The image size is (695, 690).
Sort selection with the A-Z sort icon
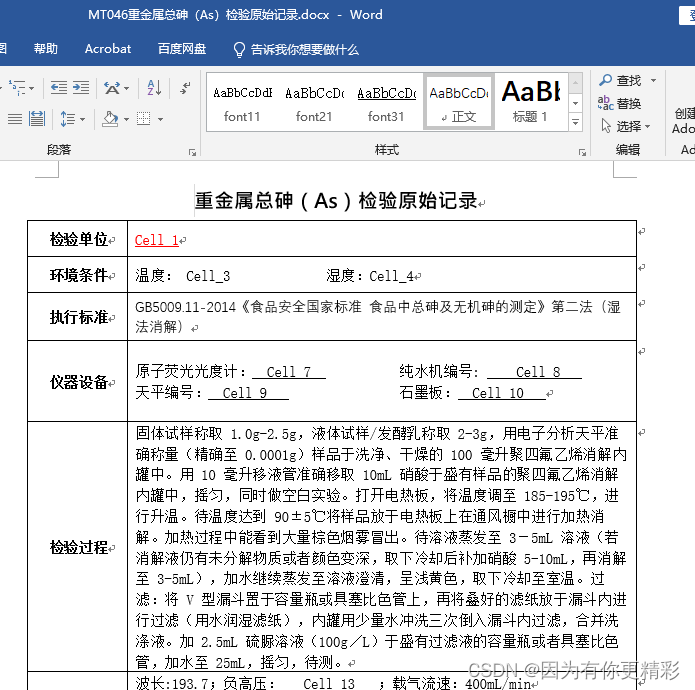click(154, 88)
